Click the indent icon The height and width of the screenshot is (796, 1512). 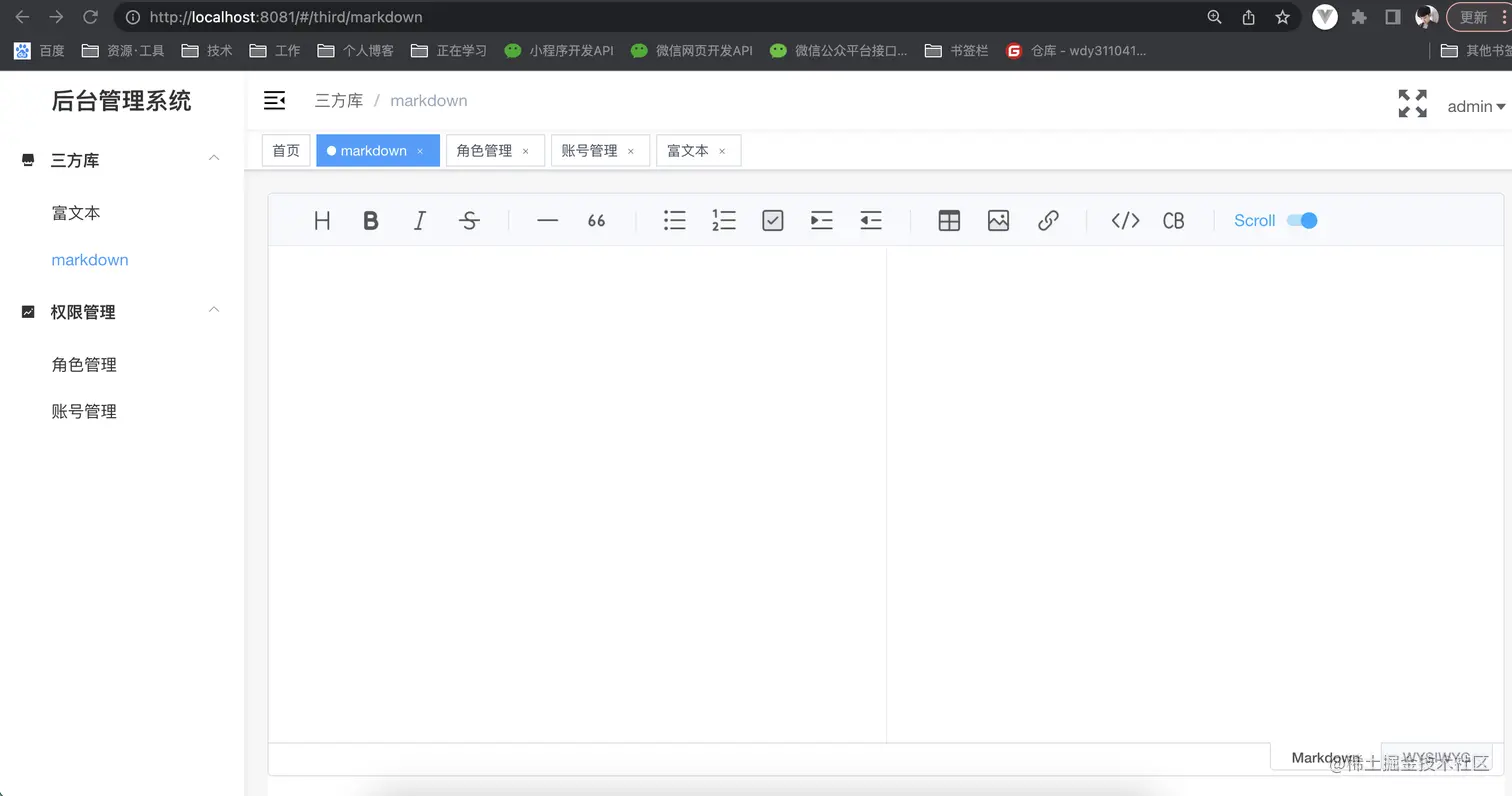pos(822,221)
